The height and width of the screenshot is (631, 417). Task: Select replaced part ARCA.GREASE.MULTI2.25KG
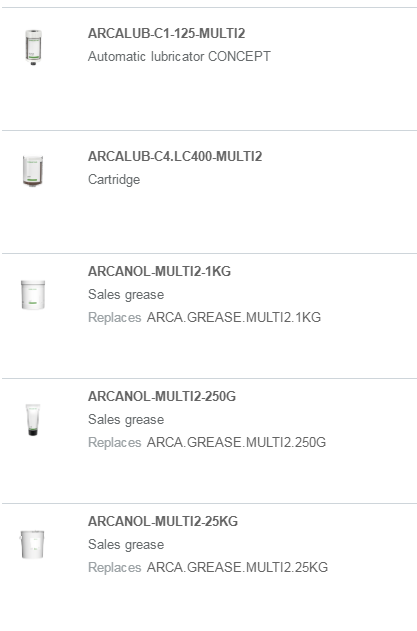[x=237, y=567]
